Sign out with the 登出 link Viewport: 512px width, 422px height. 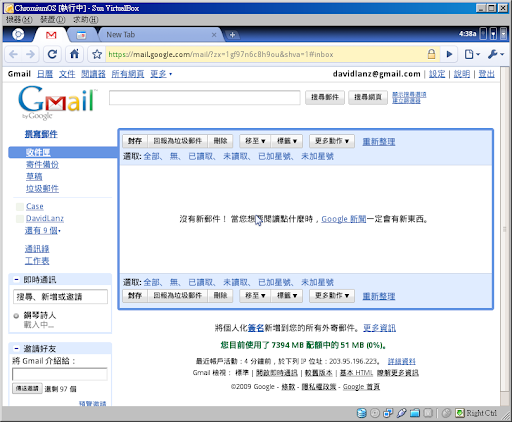pyautogui.click(x=486, y=74)
